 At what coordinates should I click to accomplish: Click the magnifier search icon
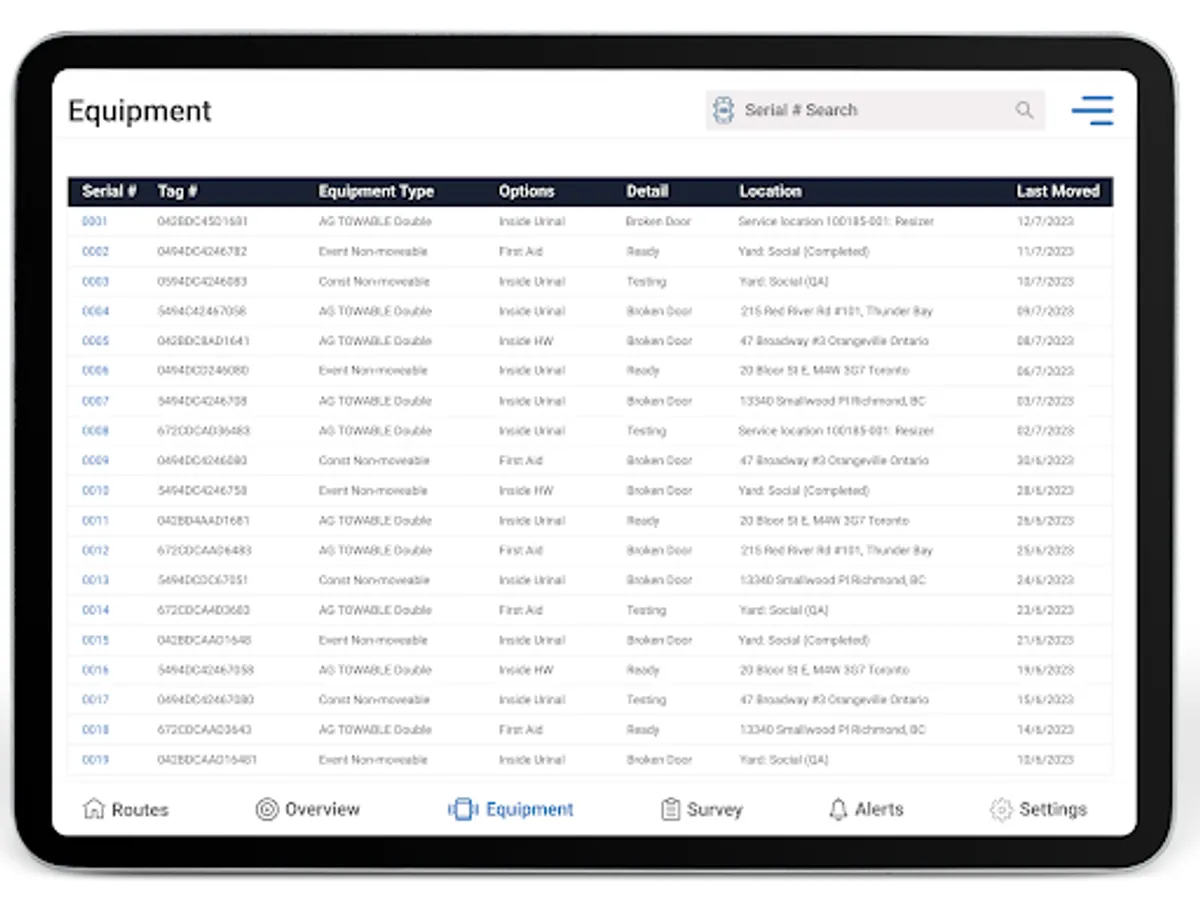pos(1024,110)
